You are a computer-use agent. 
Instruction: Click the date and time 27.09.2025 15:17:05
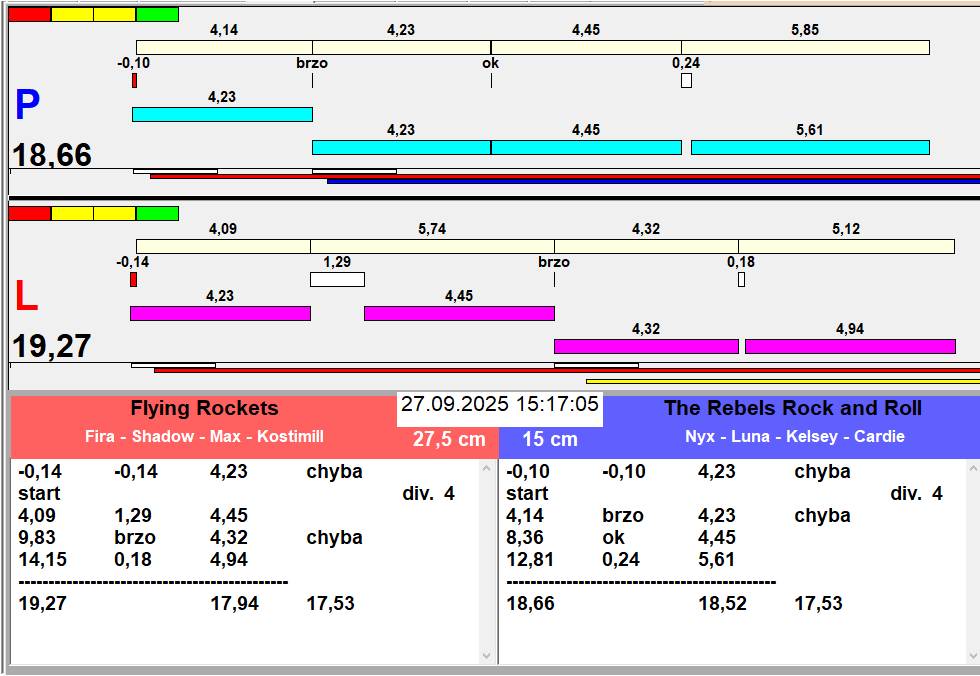point(500,404)
